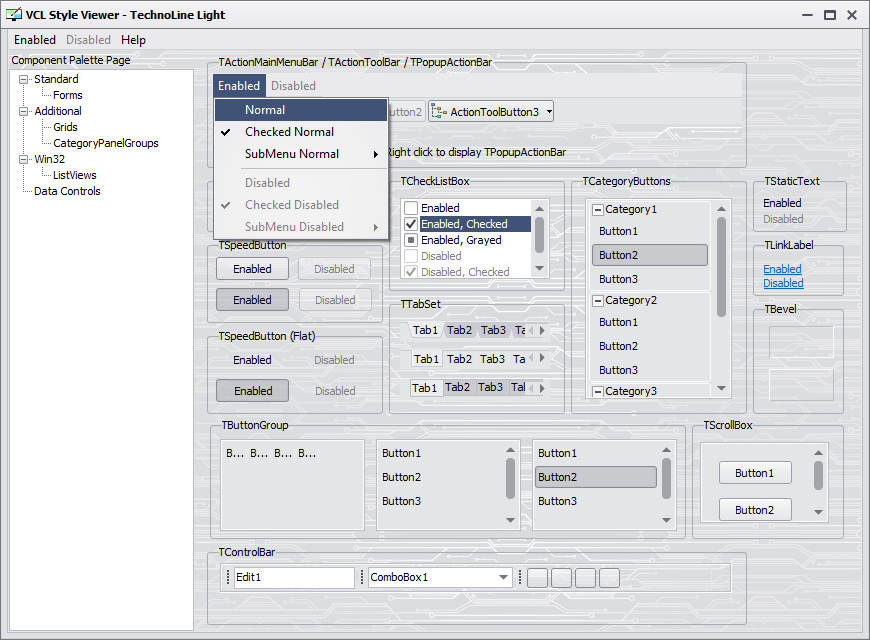Click Button3 under Category1
This screenshot has width=870, height=640.
click(x=650, y=279)
